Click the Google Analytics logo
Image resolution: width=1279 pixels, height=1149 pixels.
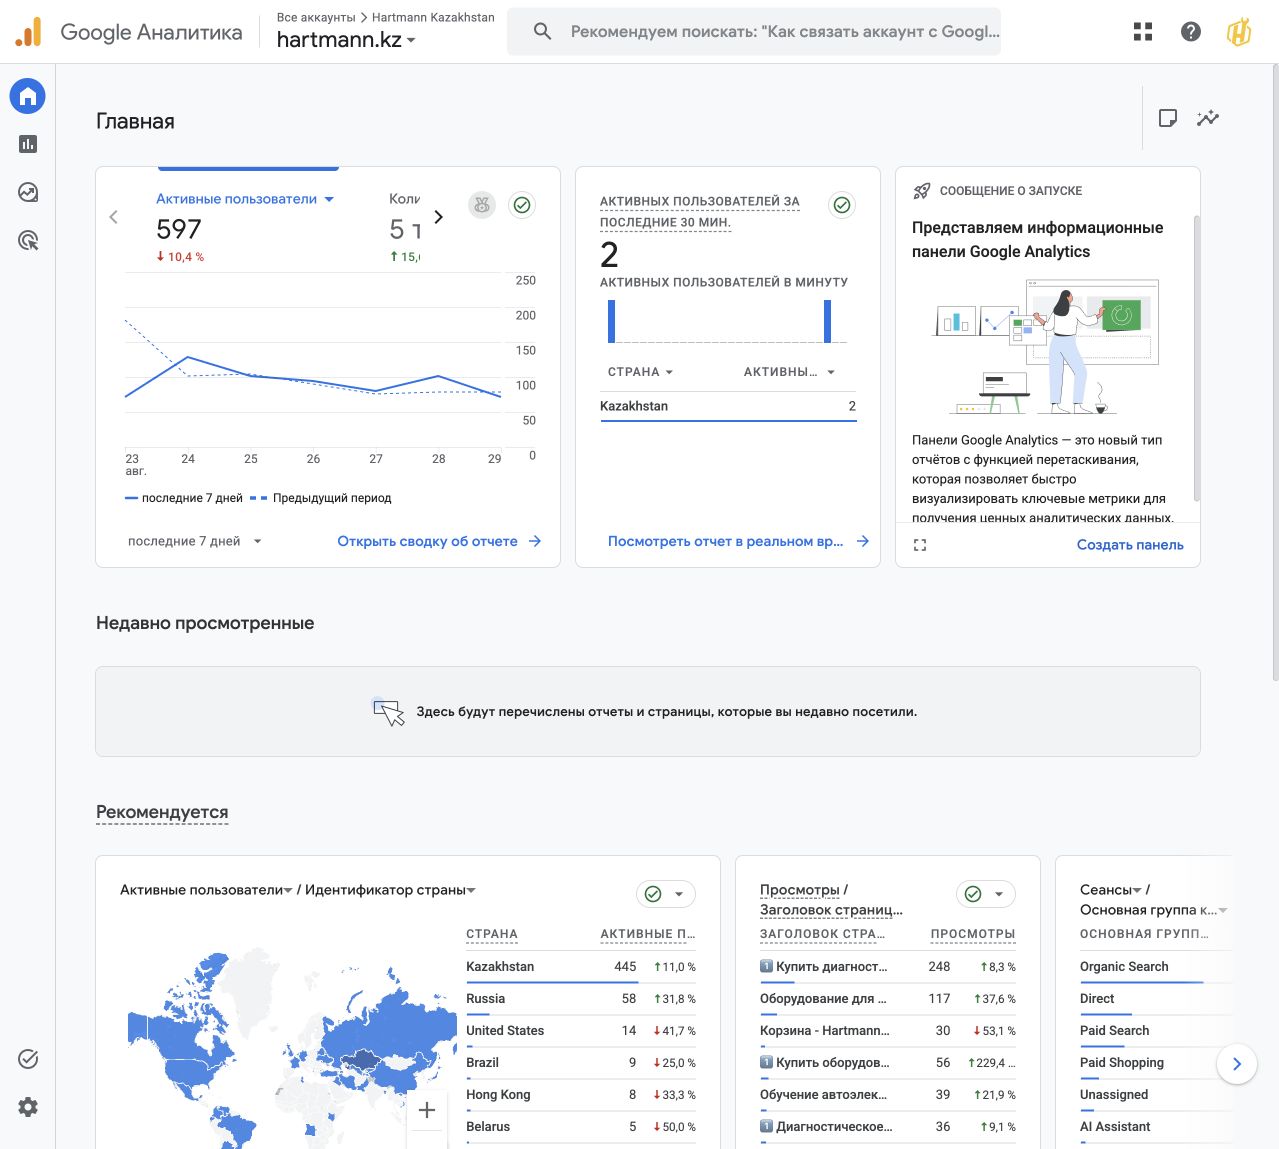click(x=28, y=32)
